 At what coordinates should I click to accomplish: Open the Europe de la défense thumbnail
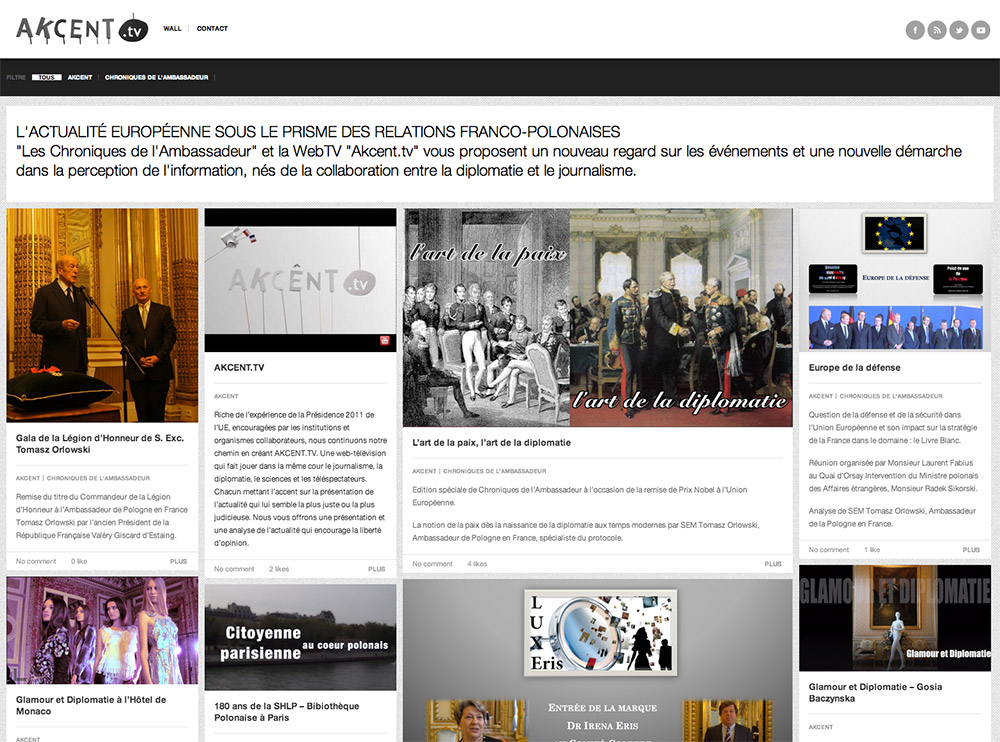pos(895,280)
